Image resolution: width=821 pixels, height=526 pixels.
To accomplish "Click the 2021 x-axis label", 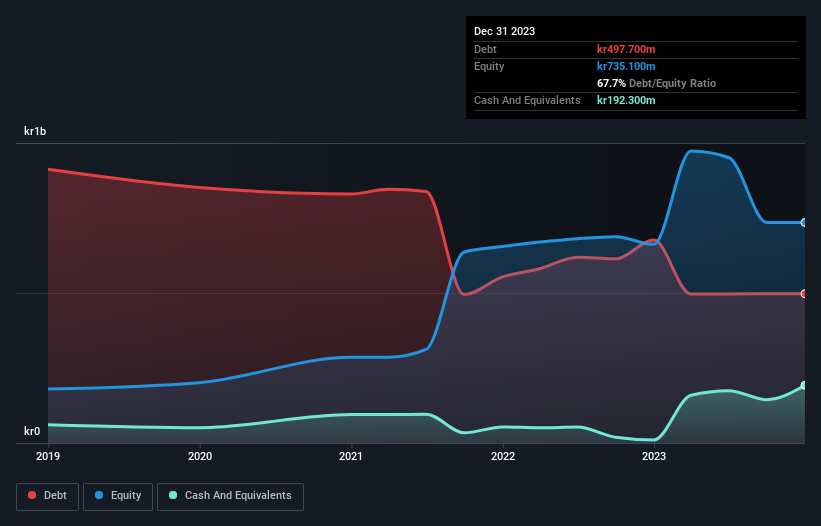I will [x=351, y=456].
